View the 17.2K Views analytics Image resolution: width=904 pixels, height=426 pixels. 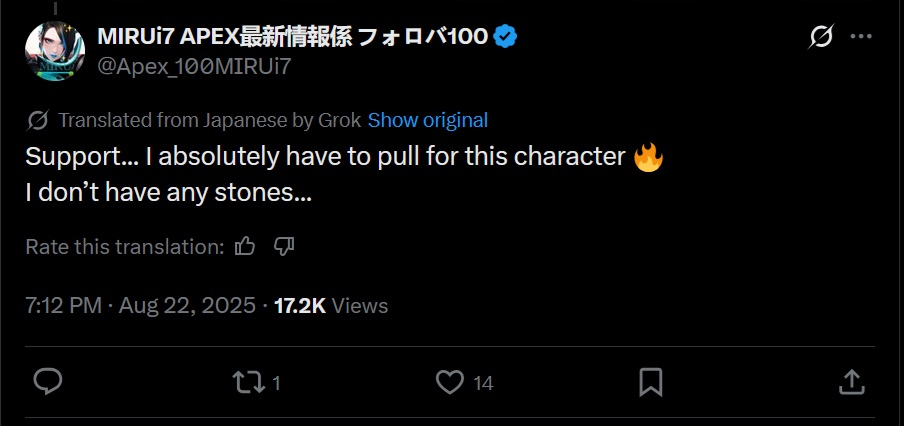(331, 306)
